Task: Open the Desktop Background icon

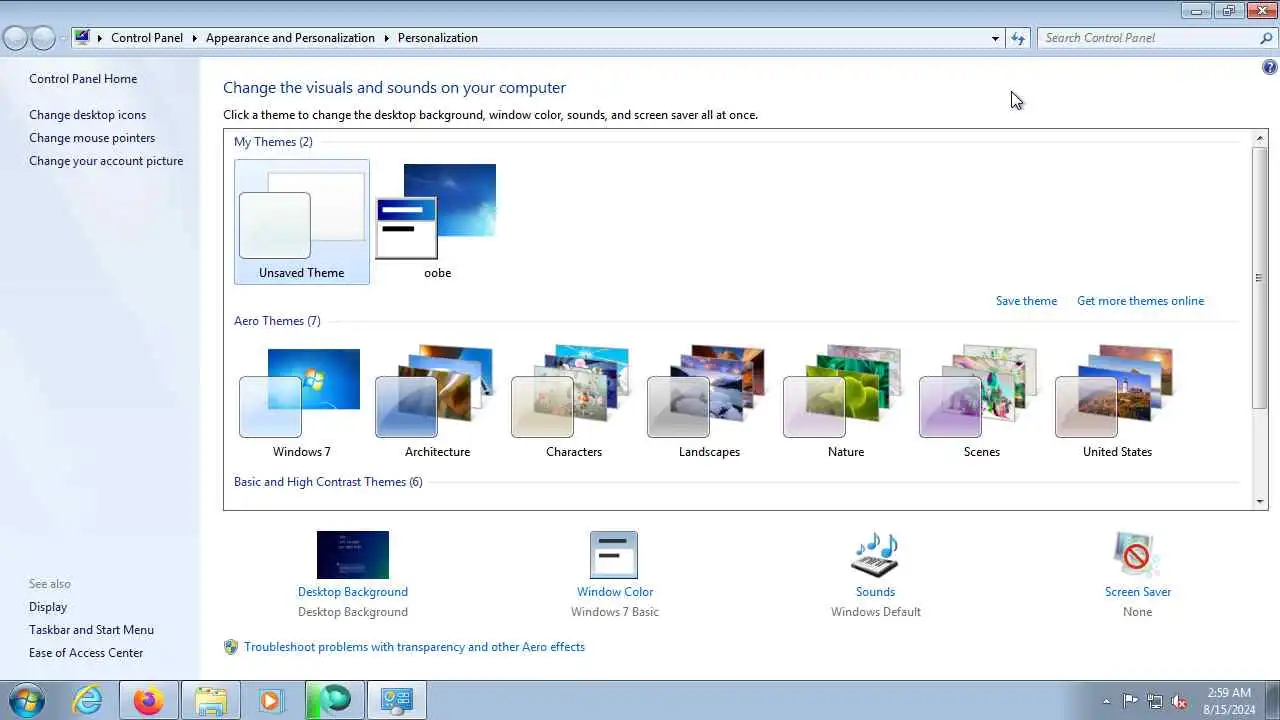Action: [352, 555]
